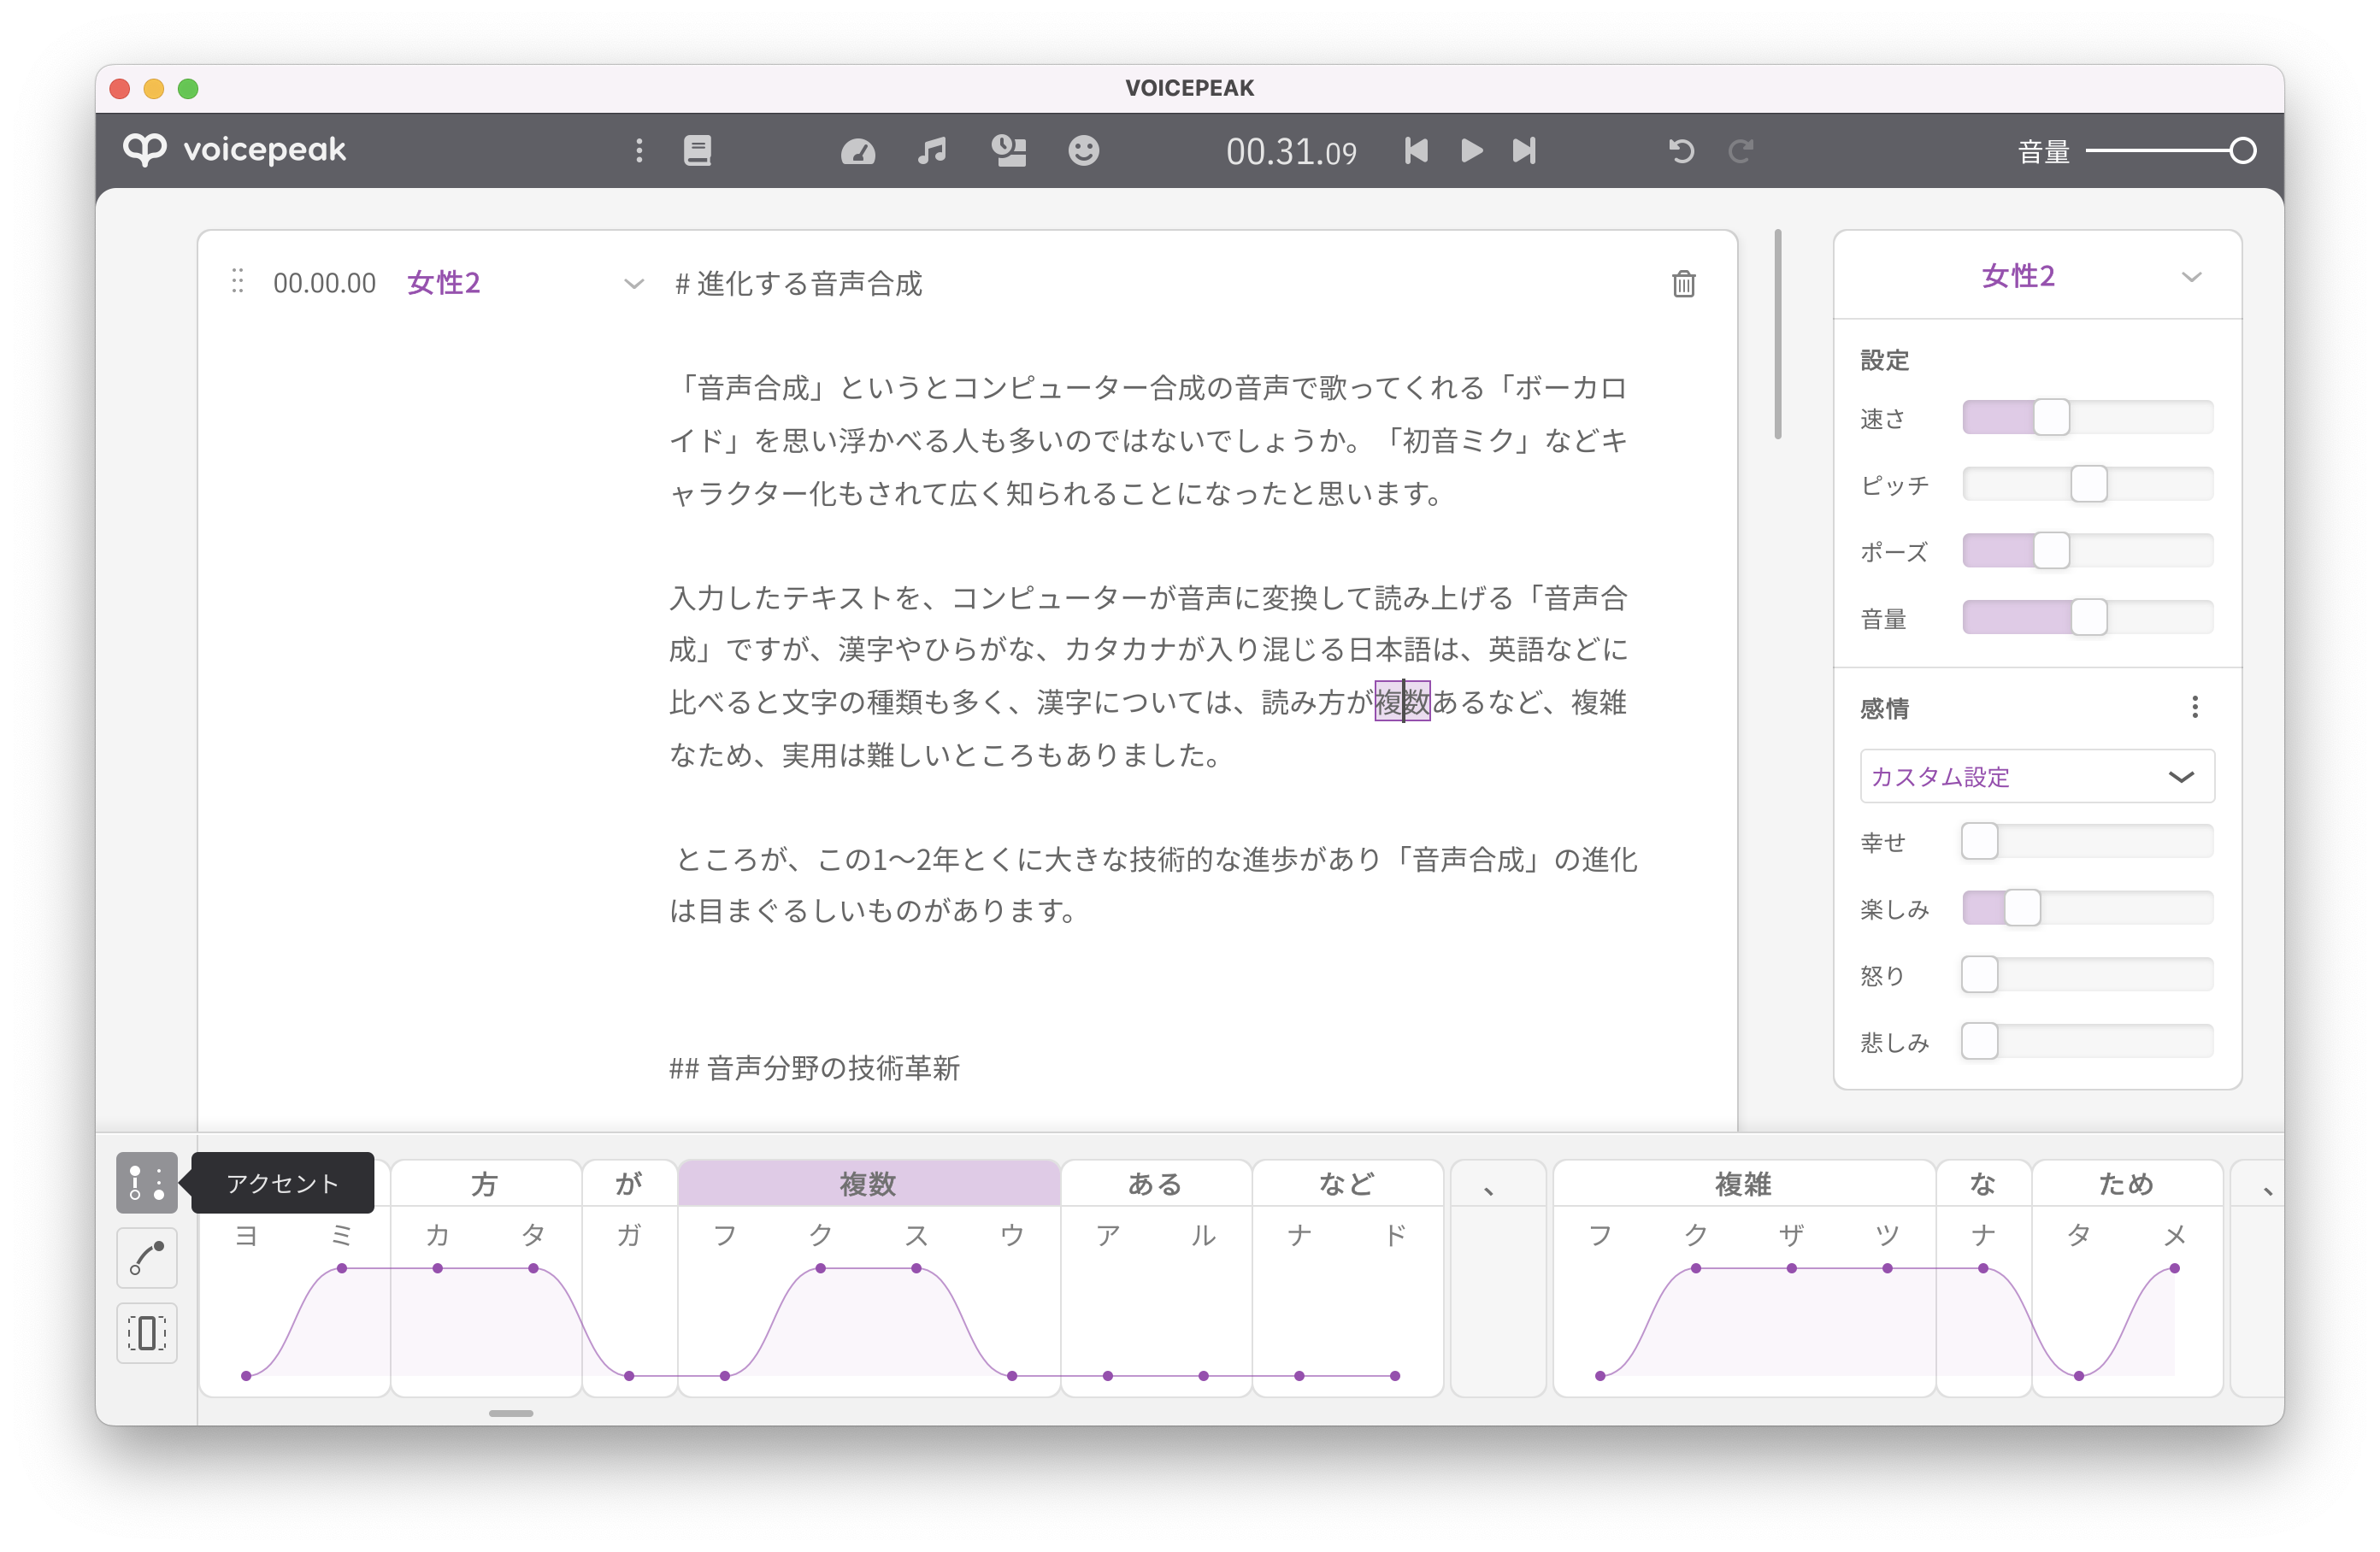
Task: Open the narrator settings icon
Action: (x=1009, y=151)
